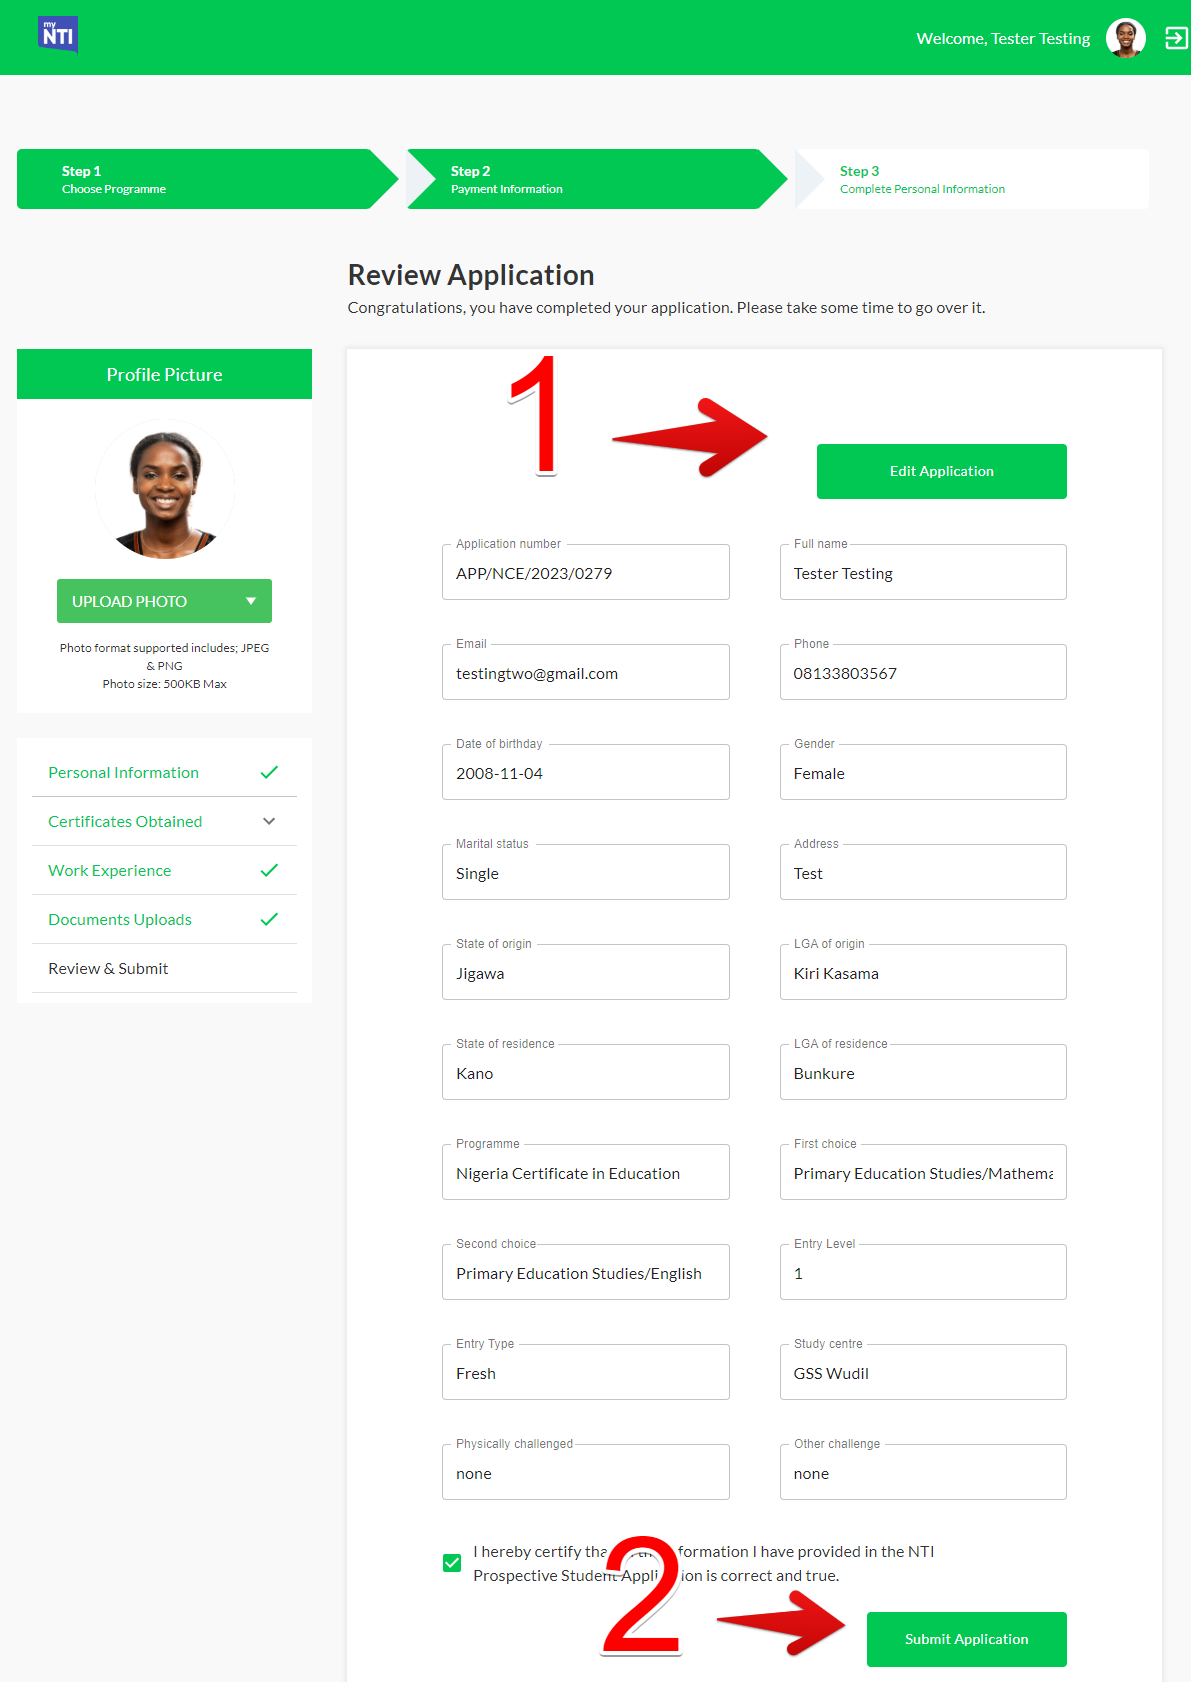Viewport: 1191px width, 1682px height.
Task: Click the Personal Information checkmark icon
Action: point(269,772)
